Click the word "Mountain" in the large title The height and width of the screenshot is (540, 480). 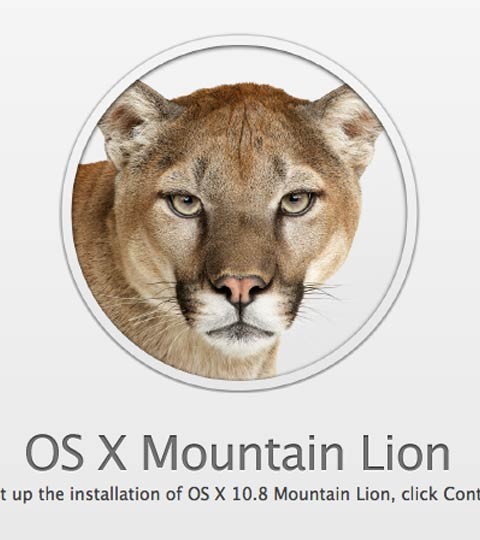pos(242,452)
